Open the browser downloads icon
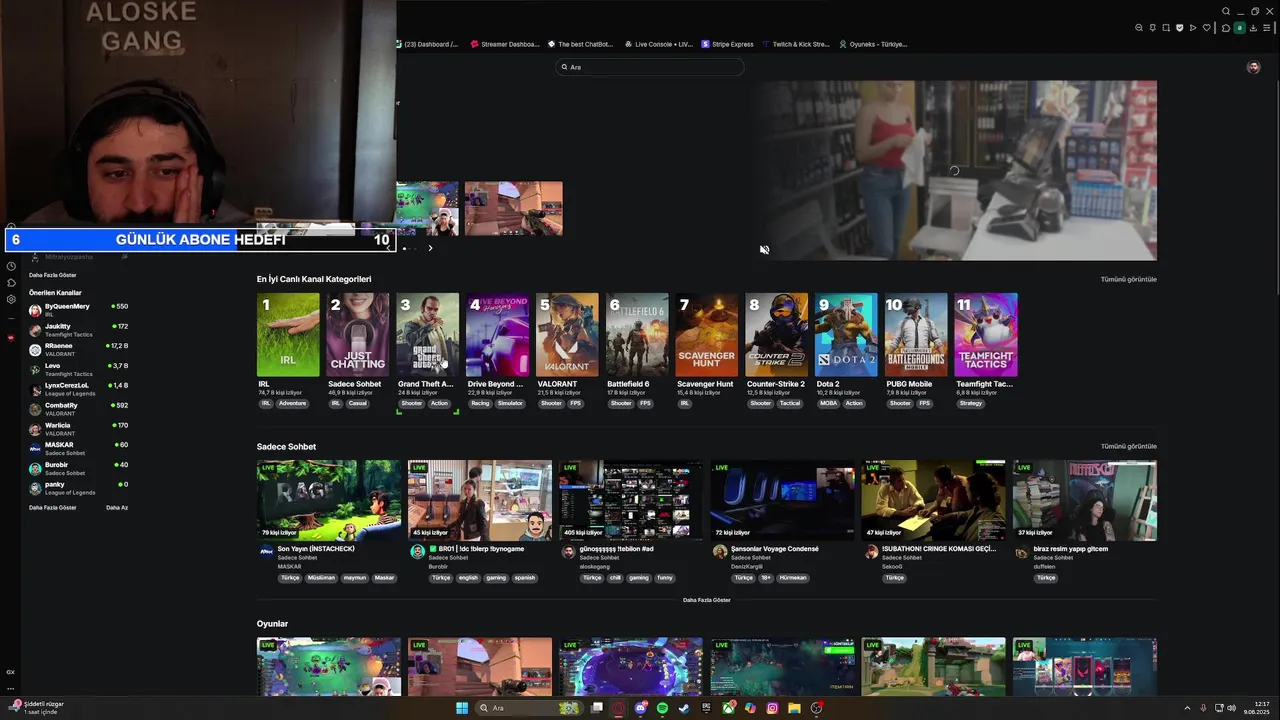Viewport: 1280px width, 720px height. pos(1253,27)
